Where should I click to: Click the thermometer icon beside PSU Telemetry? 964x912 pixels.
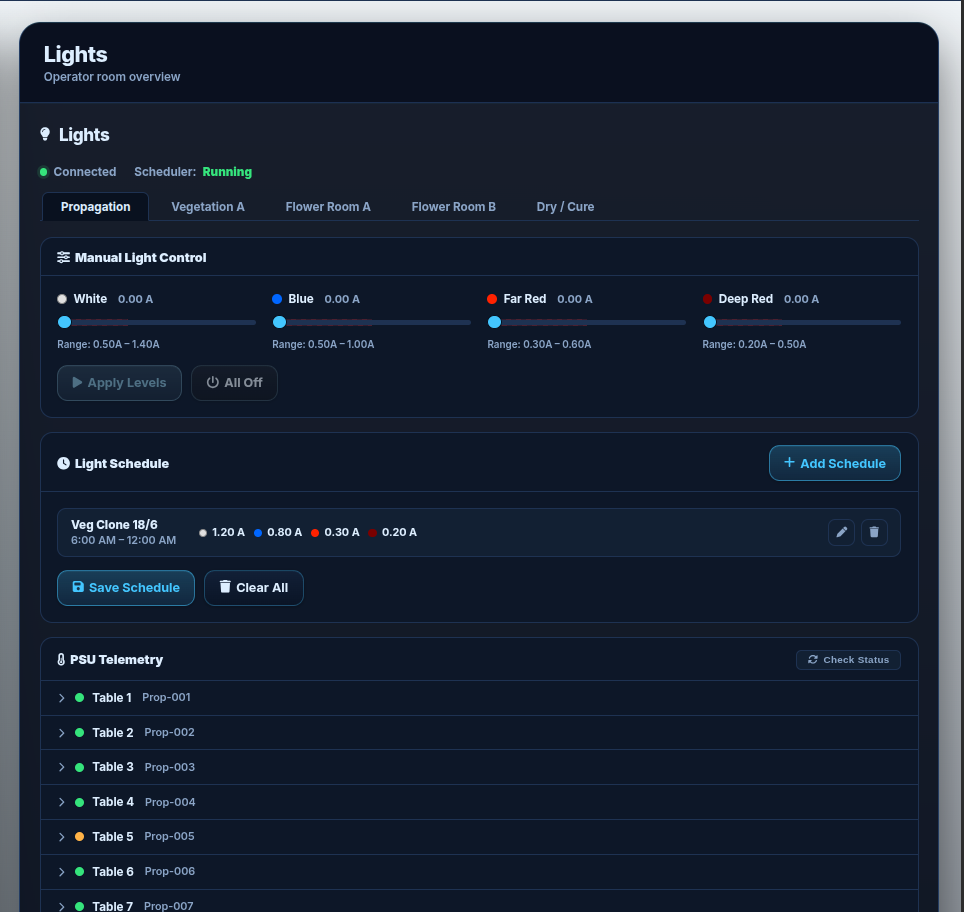[x=61, y=660]
